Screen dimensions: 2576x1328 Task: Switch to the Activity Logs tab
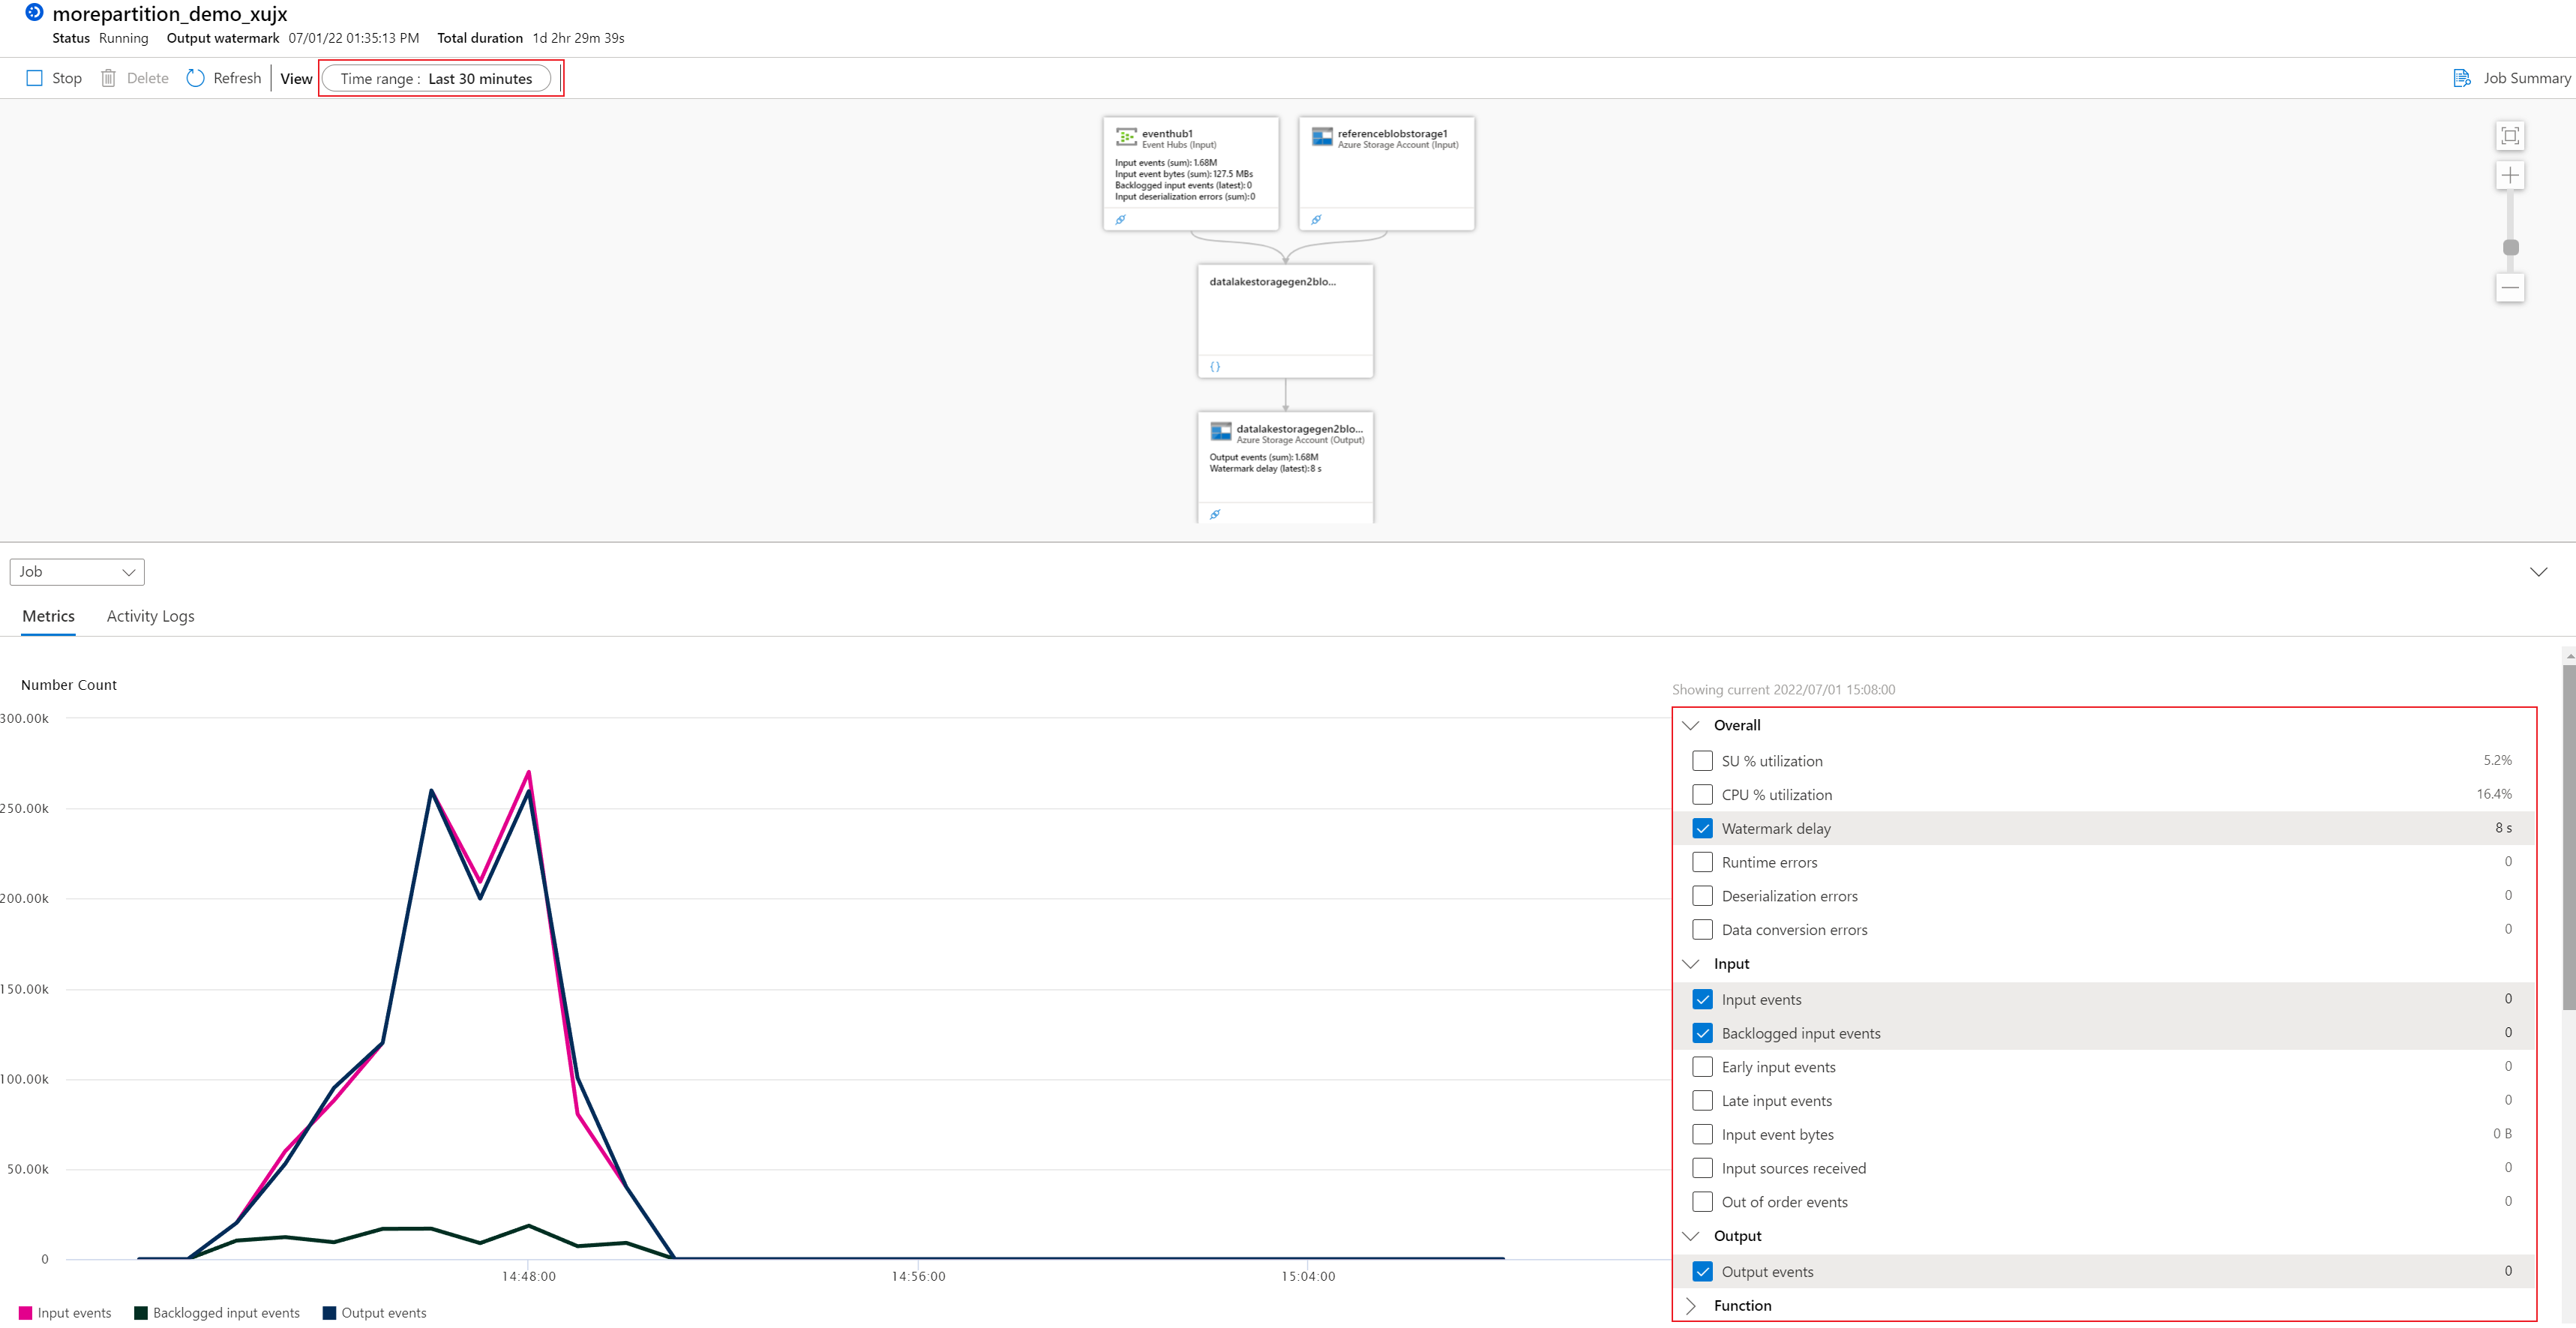click(150, 616)
